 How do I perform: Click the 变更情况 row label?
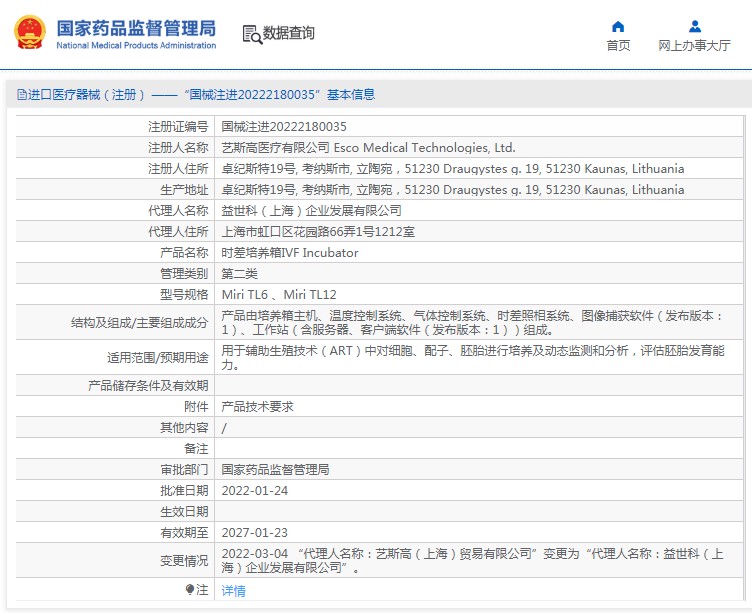point(184,561)
